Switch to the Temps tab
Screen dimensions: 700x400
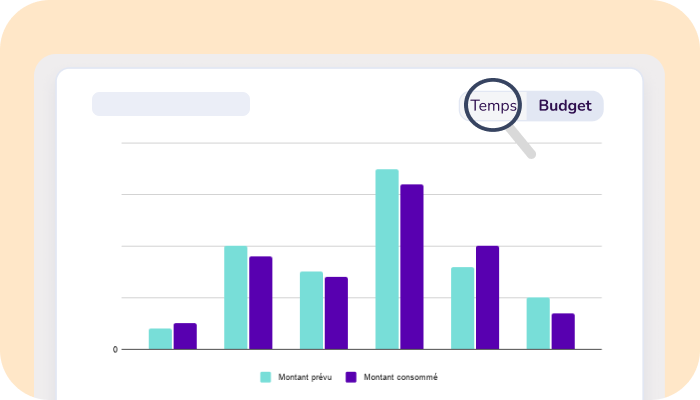[x=494, y=105]
